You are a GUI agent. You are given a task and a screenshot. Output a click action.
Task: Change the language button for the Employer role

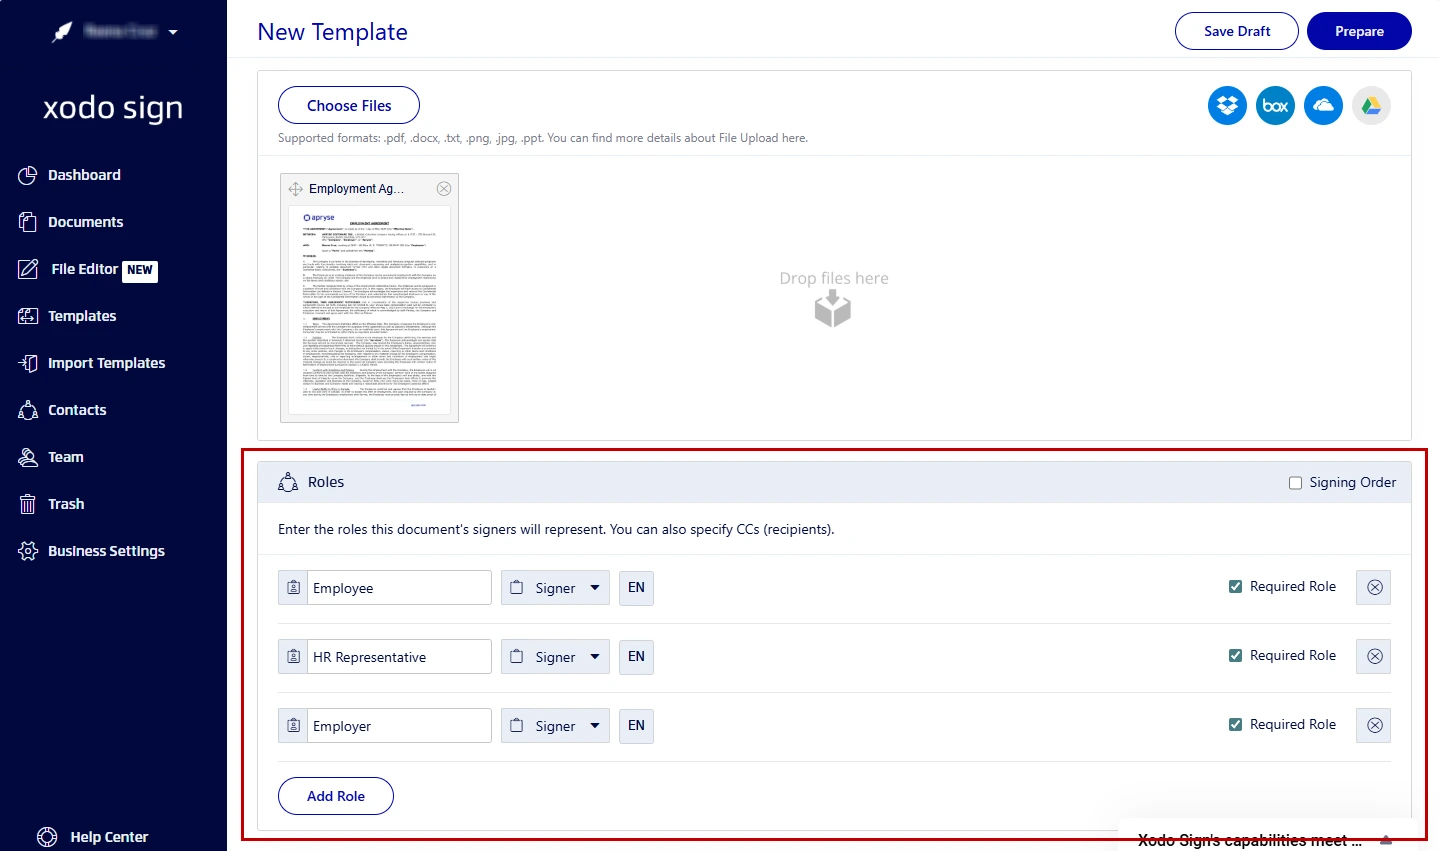[x=636, y=725]
